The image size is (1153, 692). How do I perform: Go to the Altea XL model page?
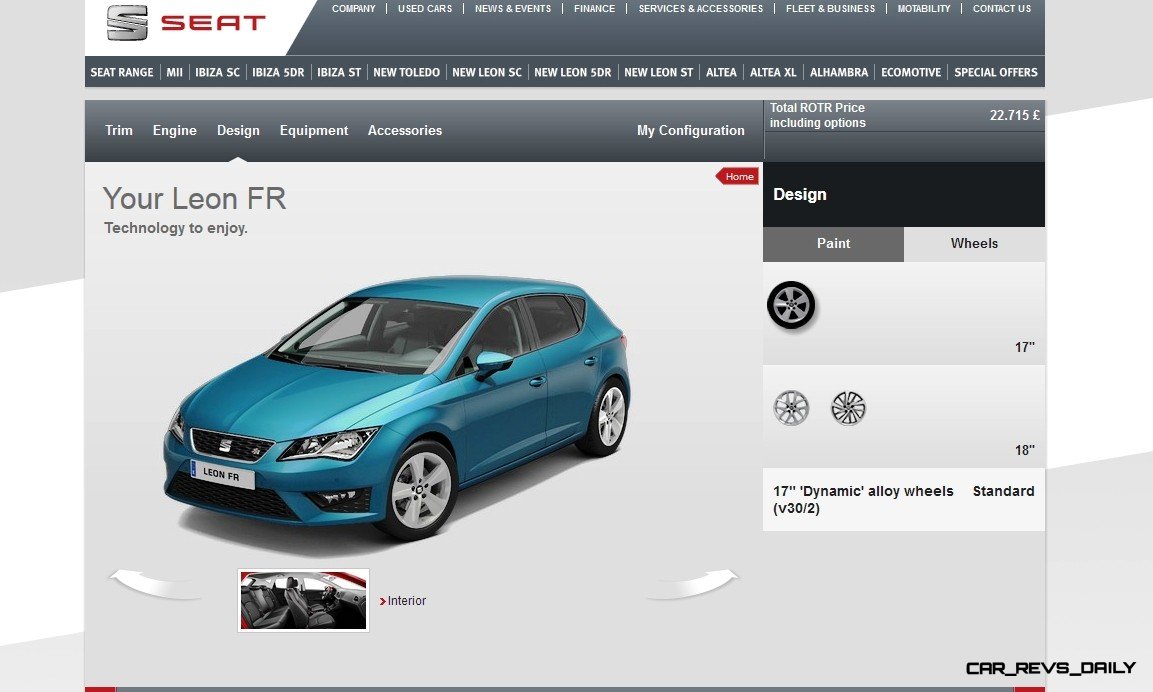pyautogui.click(x=774, y=72)
